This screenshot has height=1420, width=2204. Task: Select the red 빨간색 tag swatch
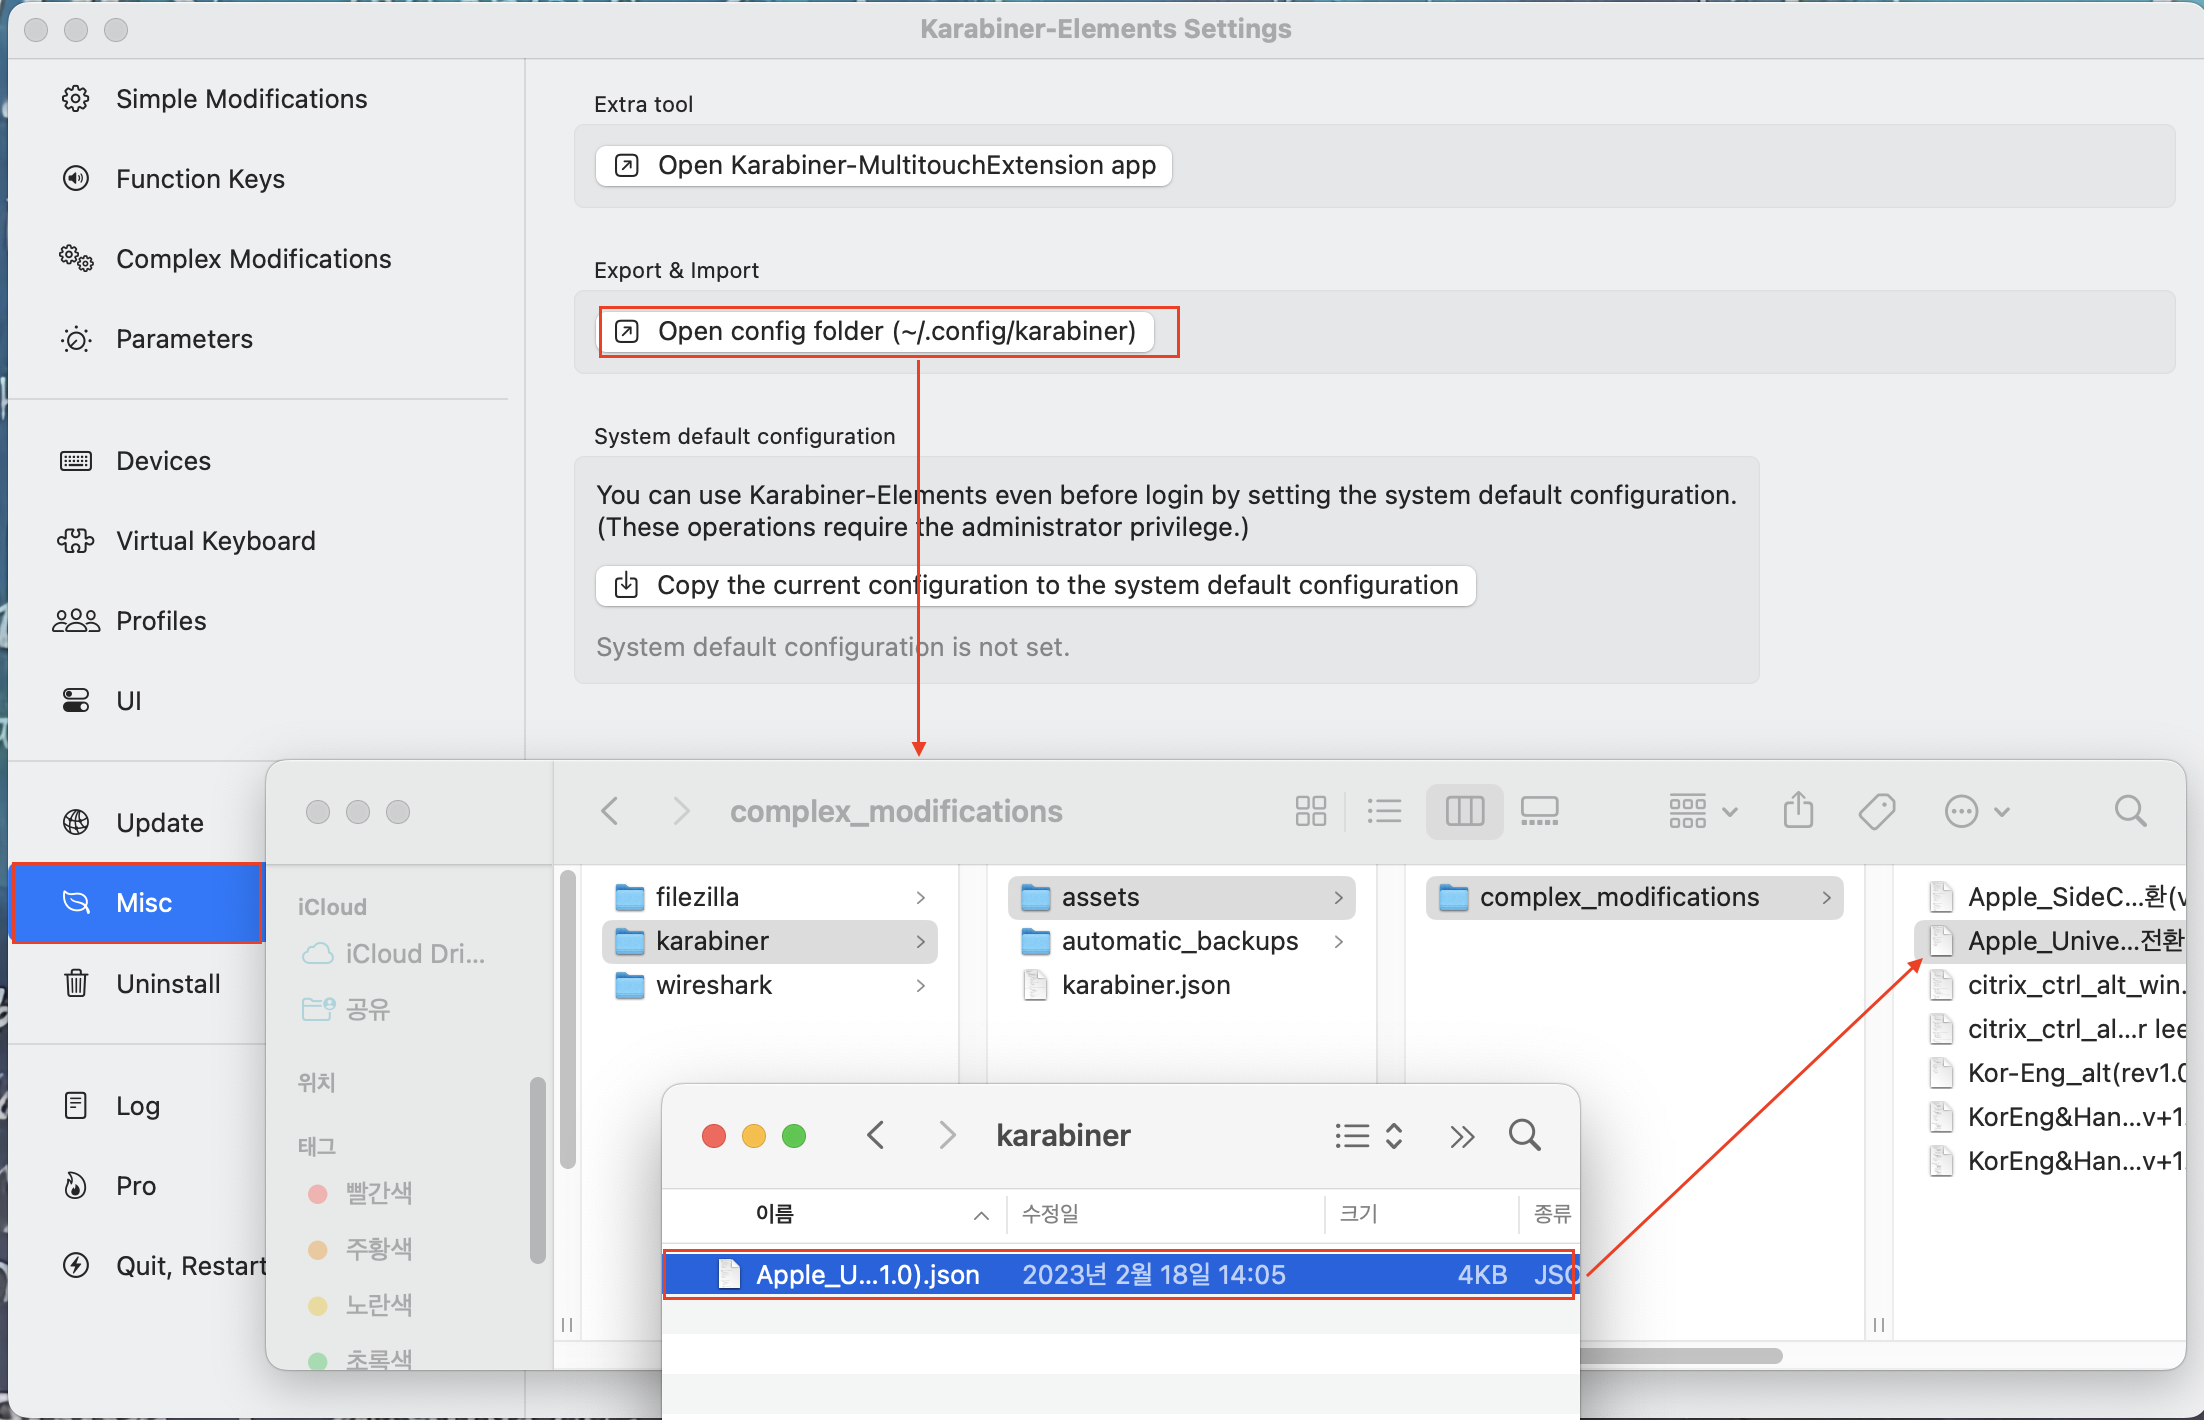point(318,1192)
